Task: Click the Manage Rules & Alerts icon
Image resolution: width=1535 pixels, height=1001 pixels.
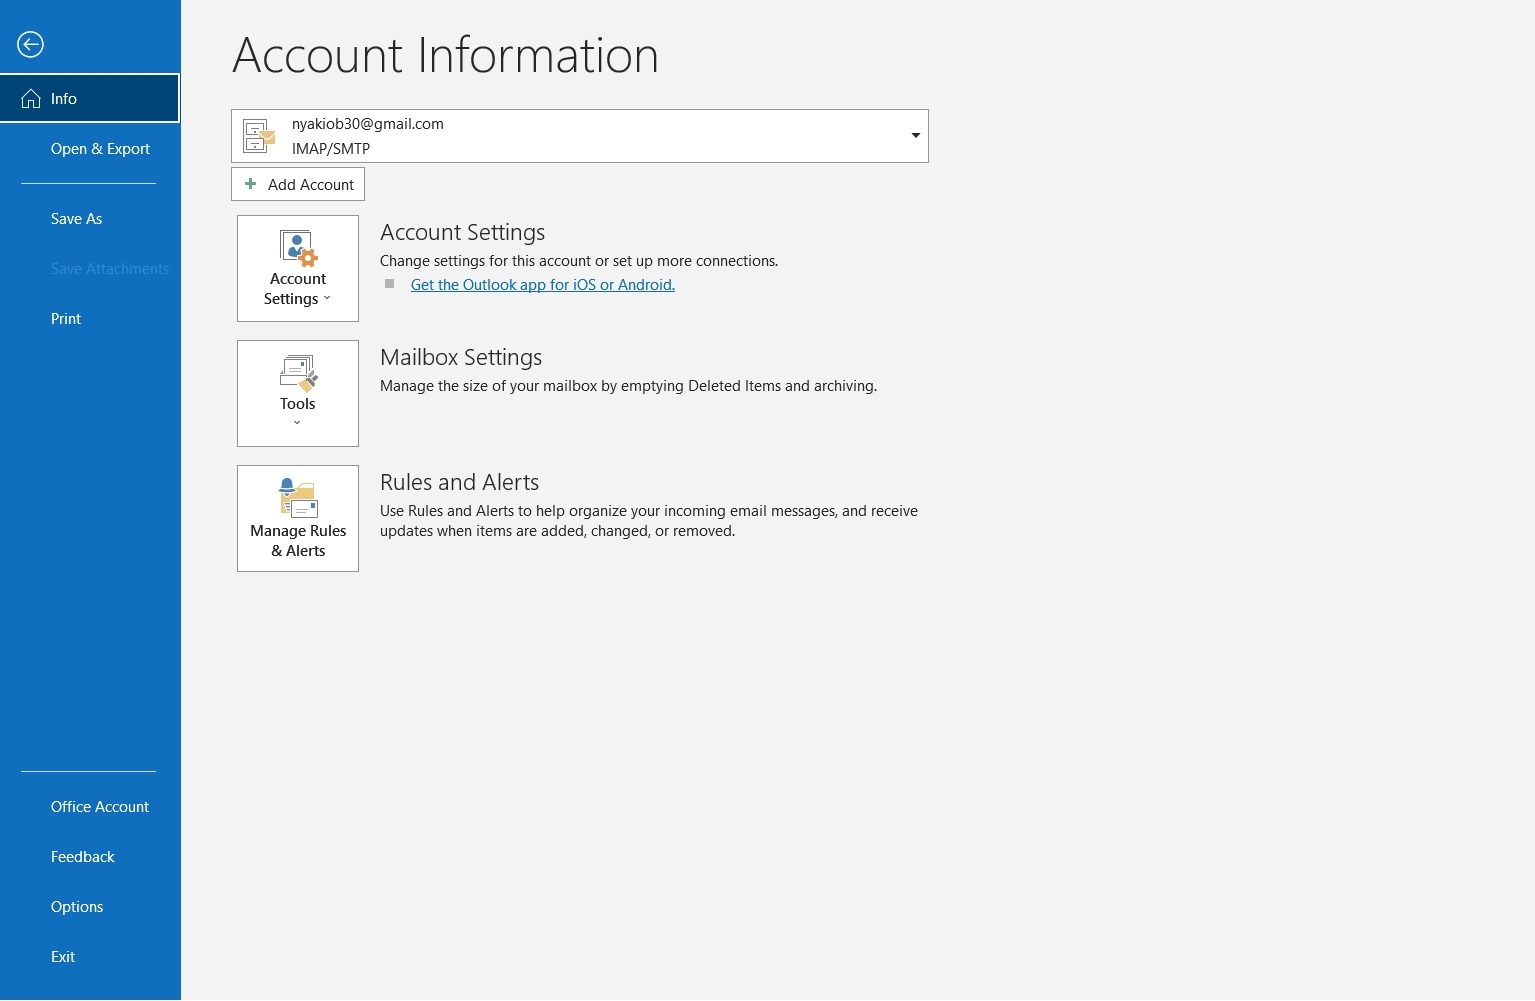Action: (298, 498)
